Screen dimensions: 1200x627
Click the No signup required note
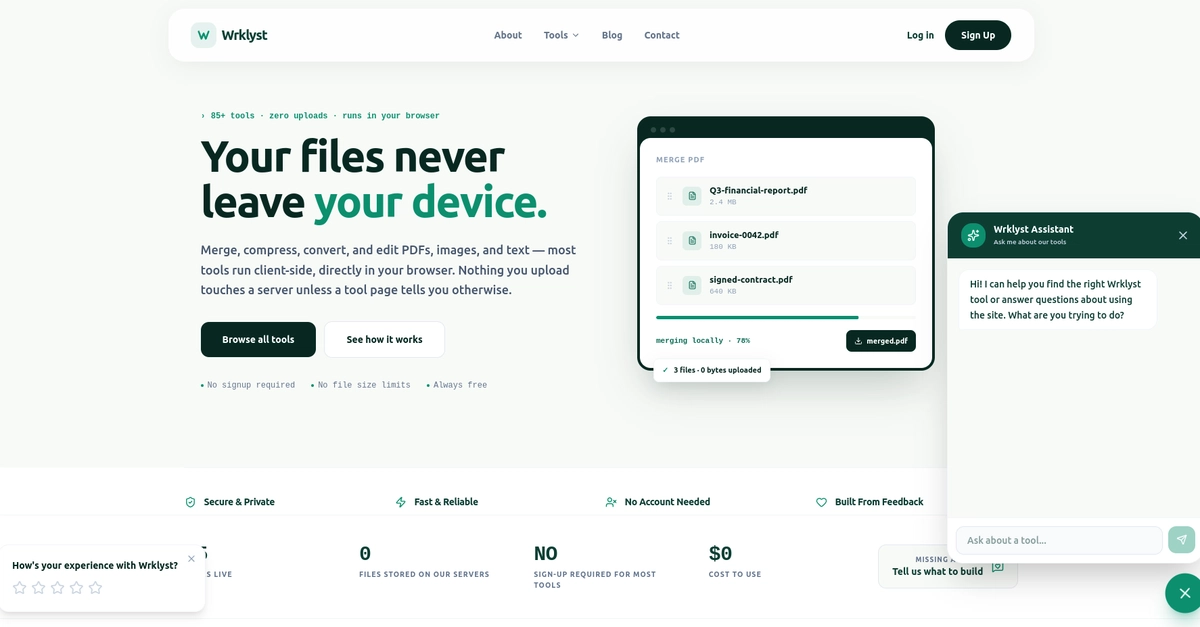248,385
